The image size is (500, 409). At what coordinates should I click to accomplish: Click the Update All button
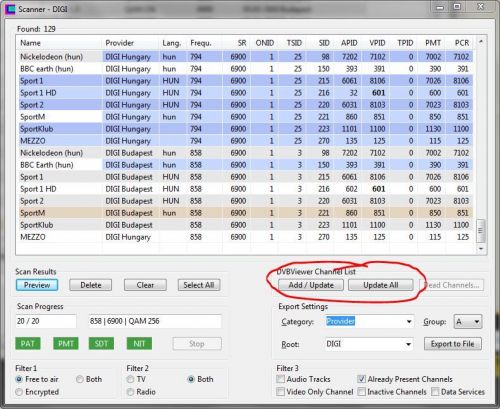[381, 285]
